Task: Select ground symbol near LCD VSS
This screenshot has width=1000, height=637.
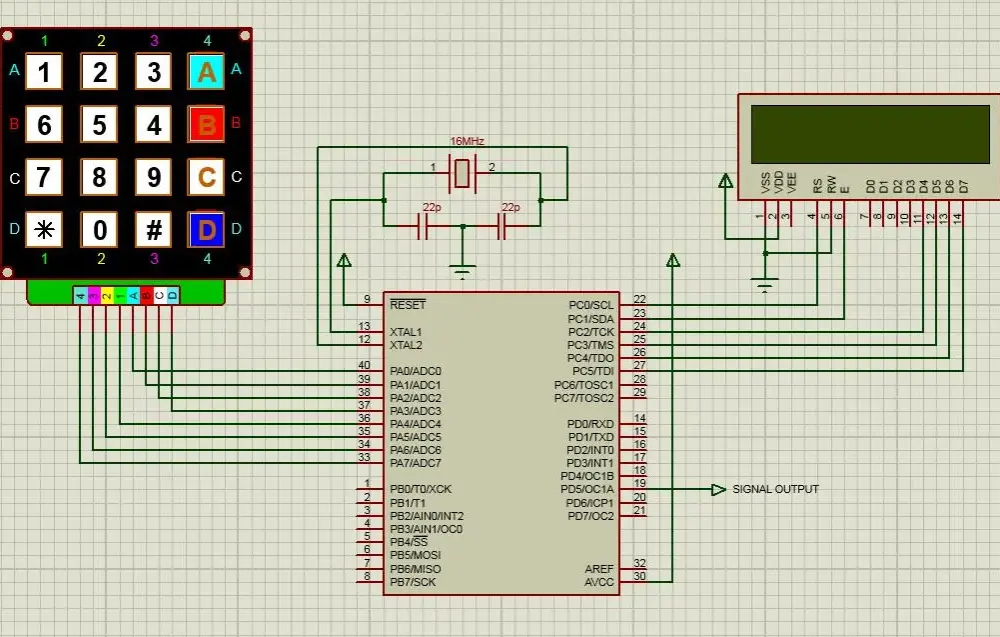Action: coord(764,285)
